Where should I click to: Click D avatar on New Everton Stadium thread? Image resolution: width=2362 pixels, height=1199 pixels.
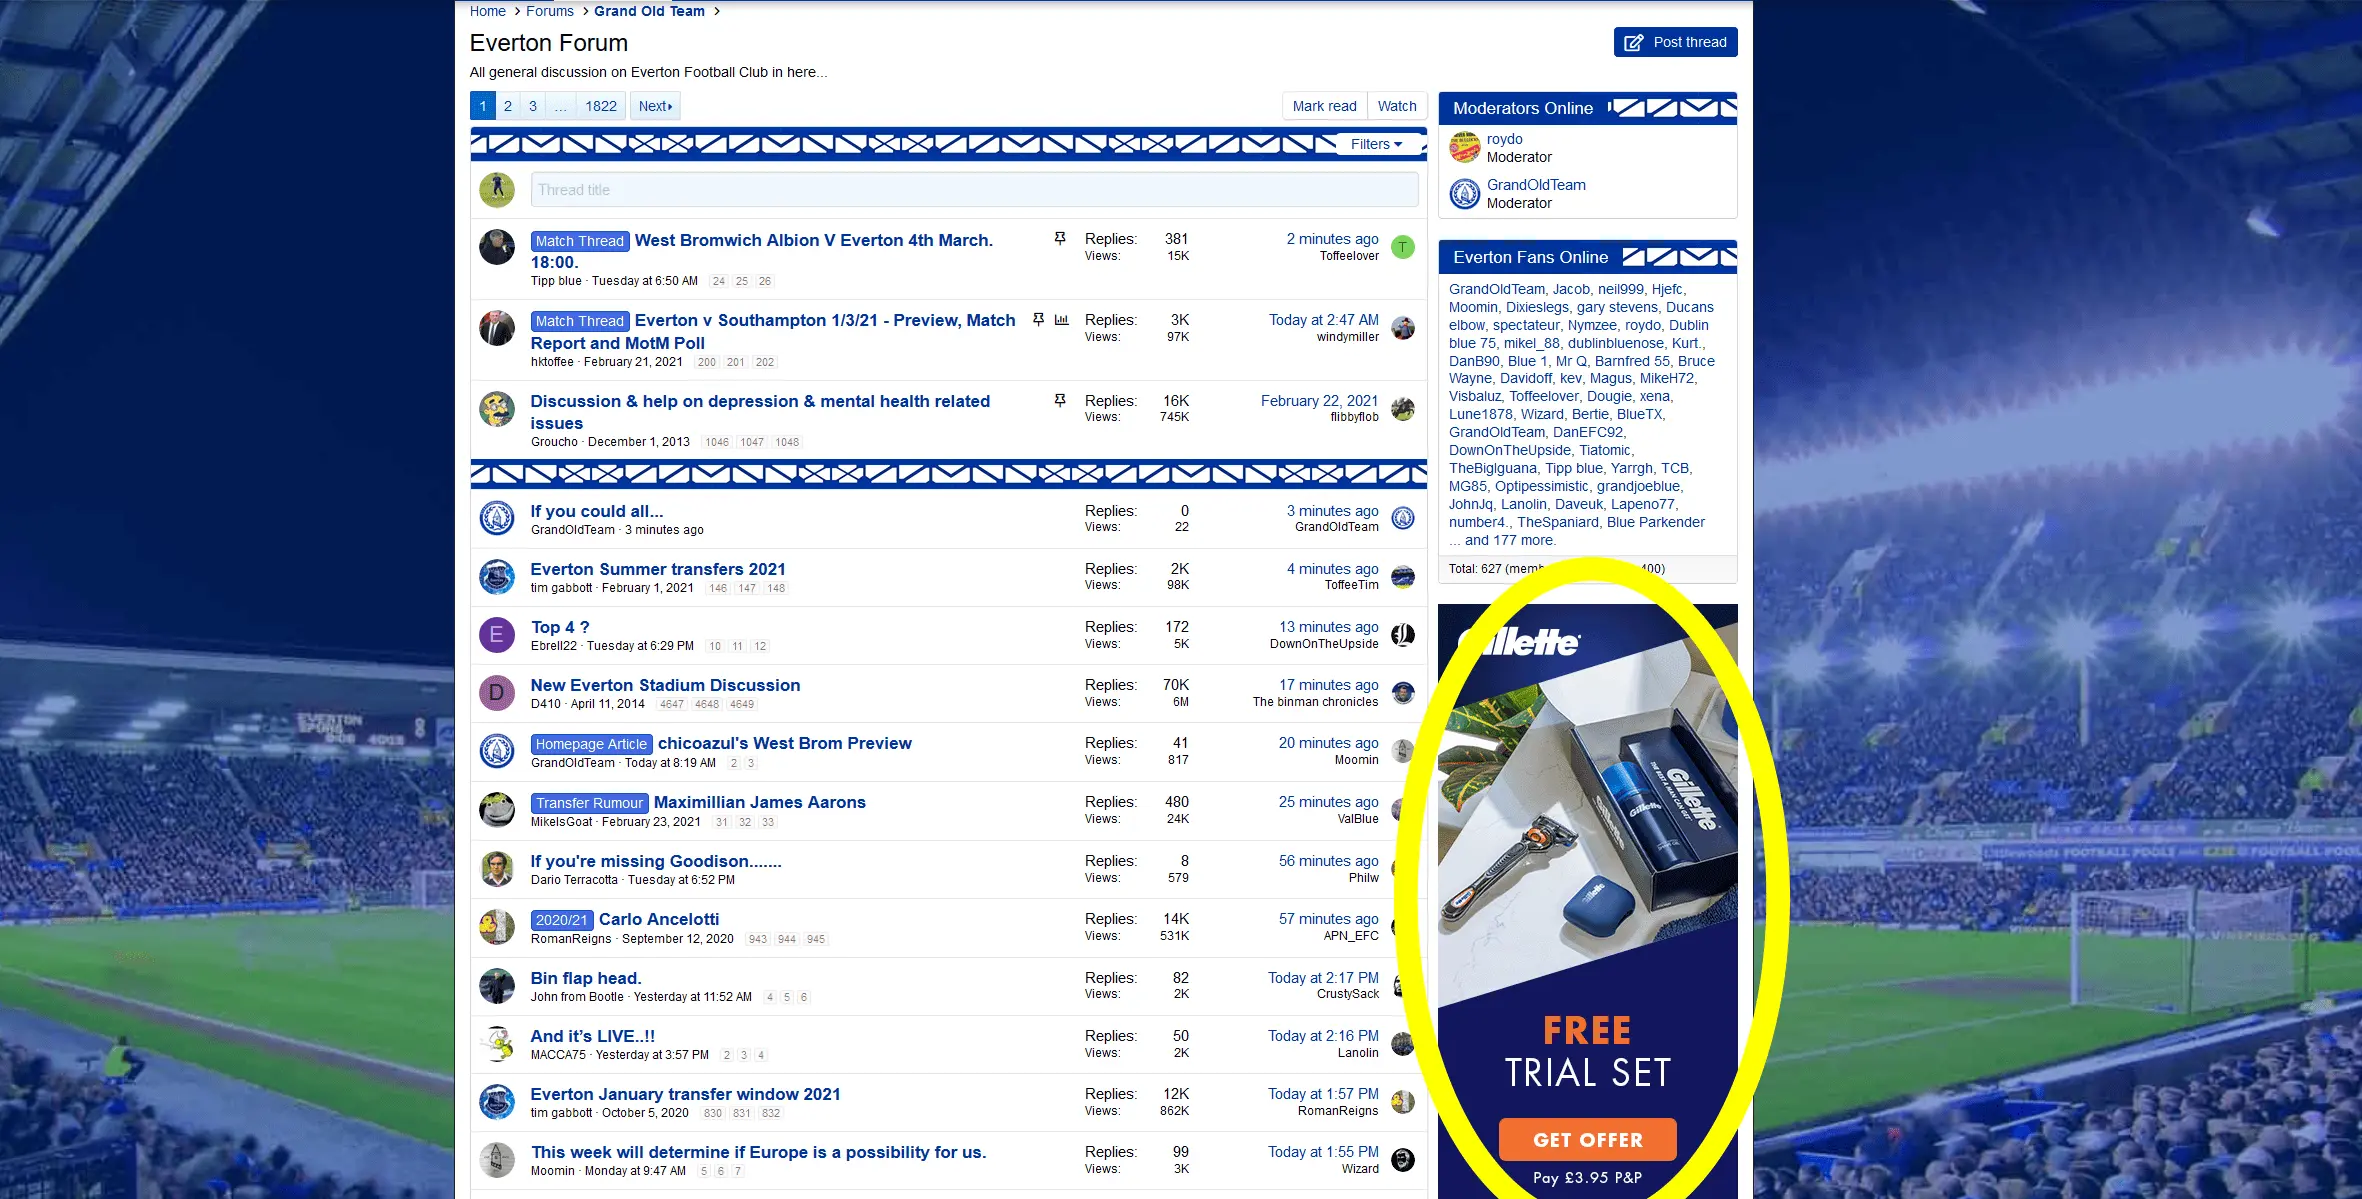tap(497, 693)
